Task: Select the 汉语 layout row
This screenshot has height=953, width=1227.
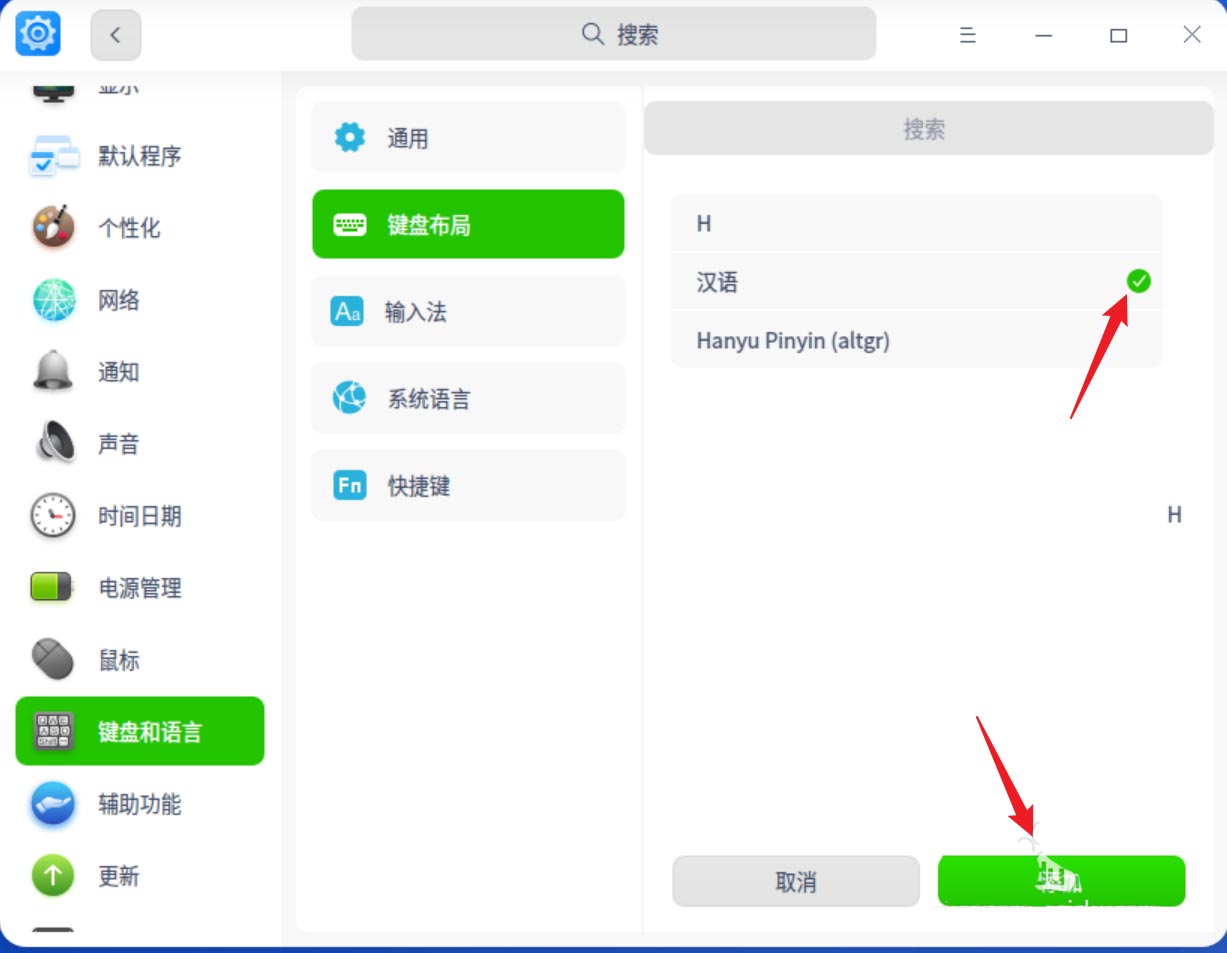Action: [917, 282]
